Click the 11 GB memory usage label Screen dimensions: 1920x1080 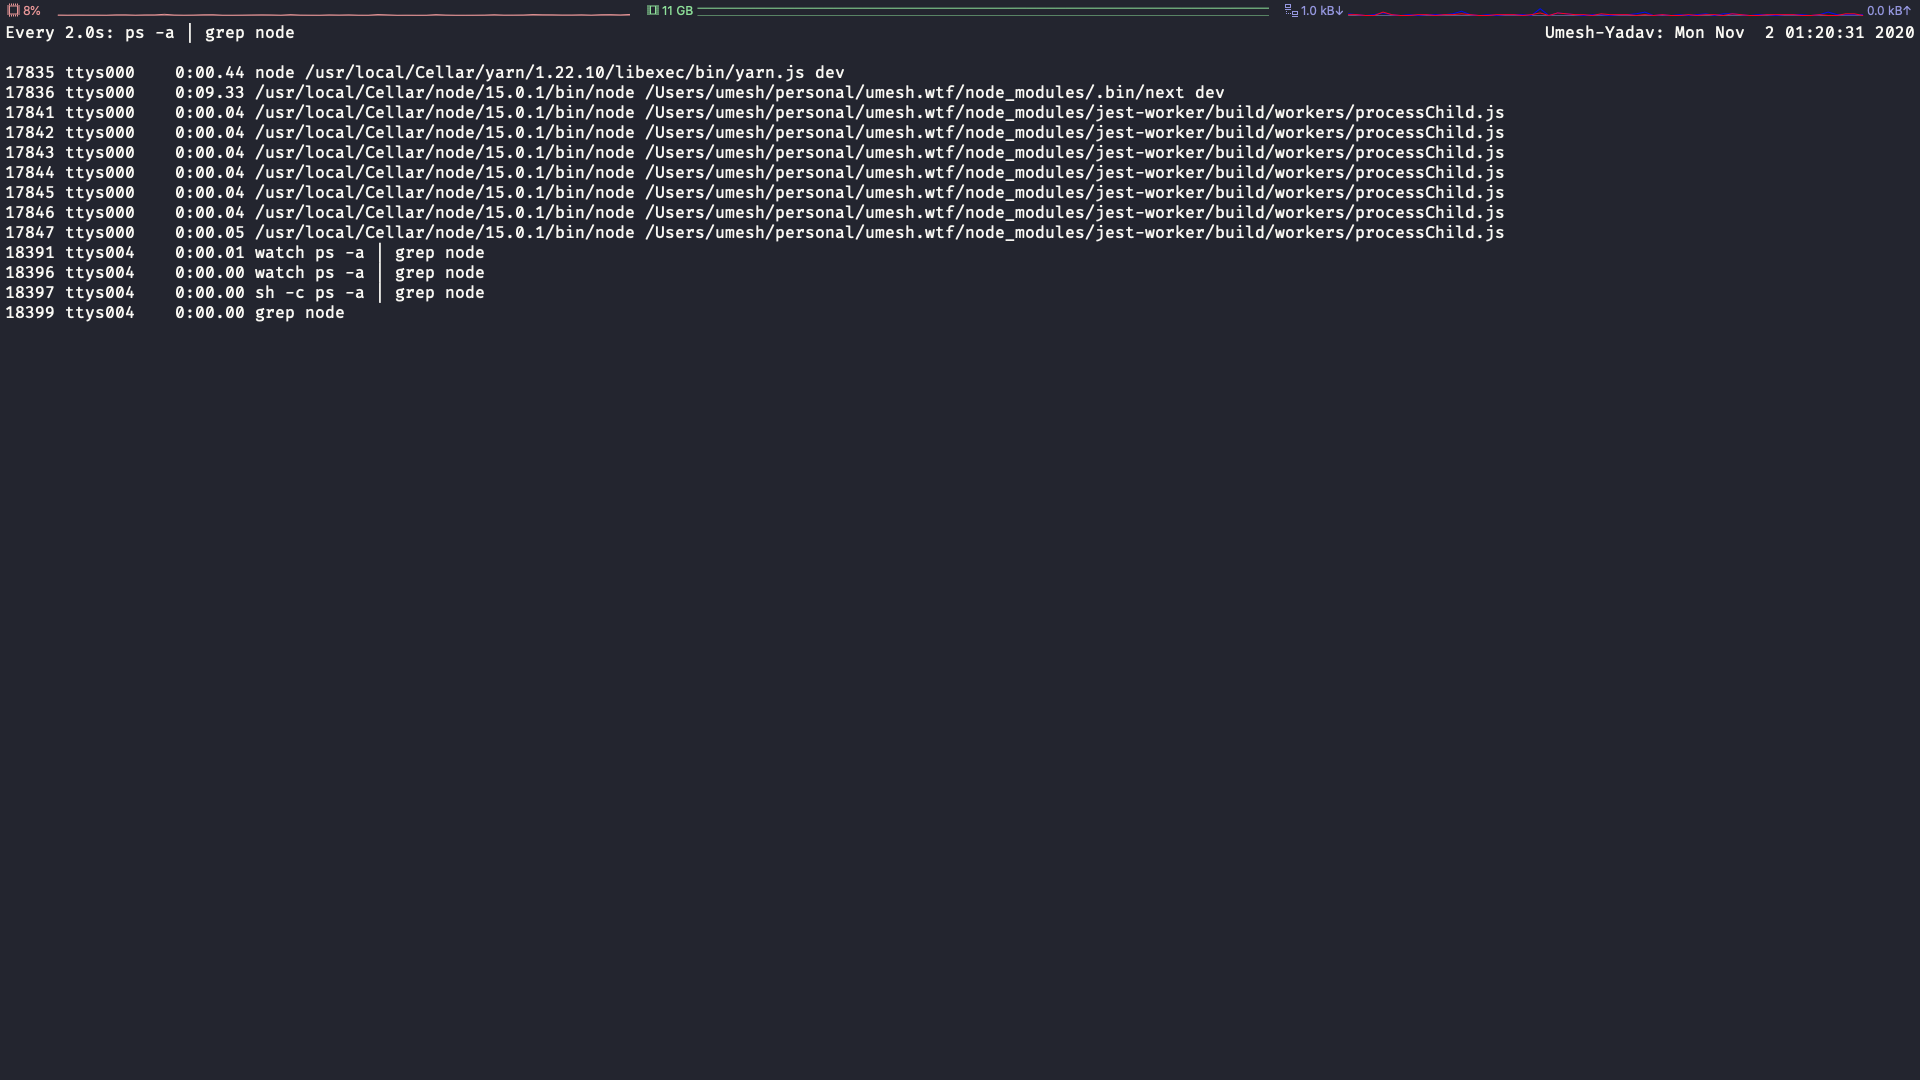pyautogui.click(x=676, y=11)
